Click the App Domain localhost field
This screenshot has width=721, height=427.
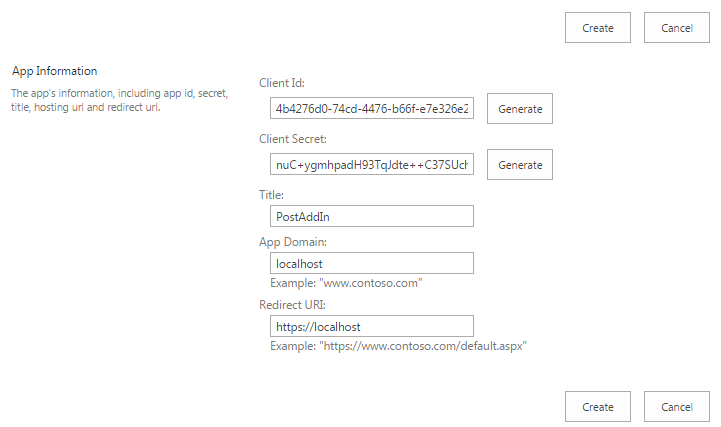click(371, 263)
